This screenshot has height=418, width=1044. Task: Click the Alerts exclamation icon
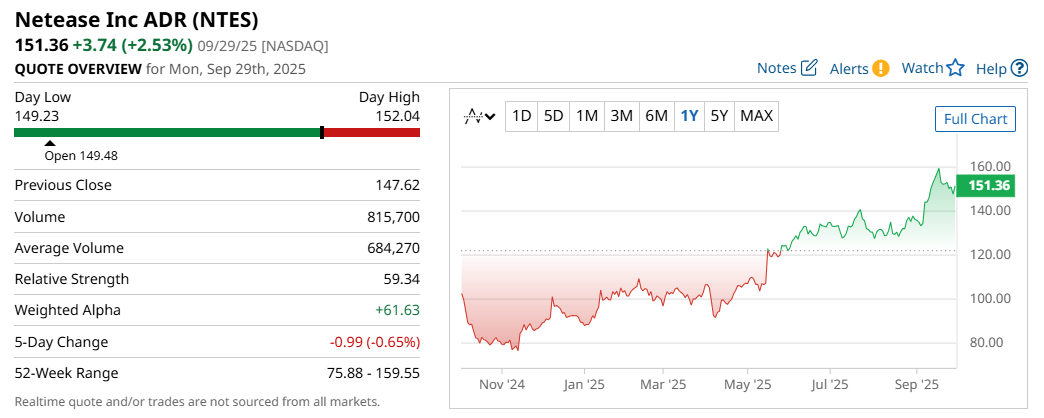880,68
